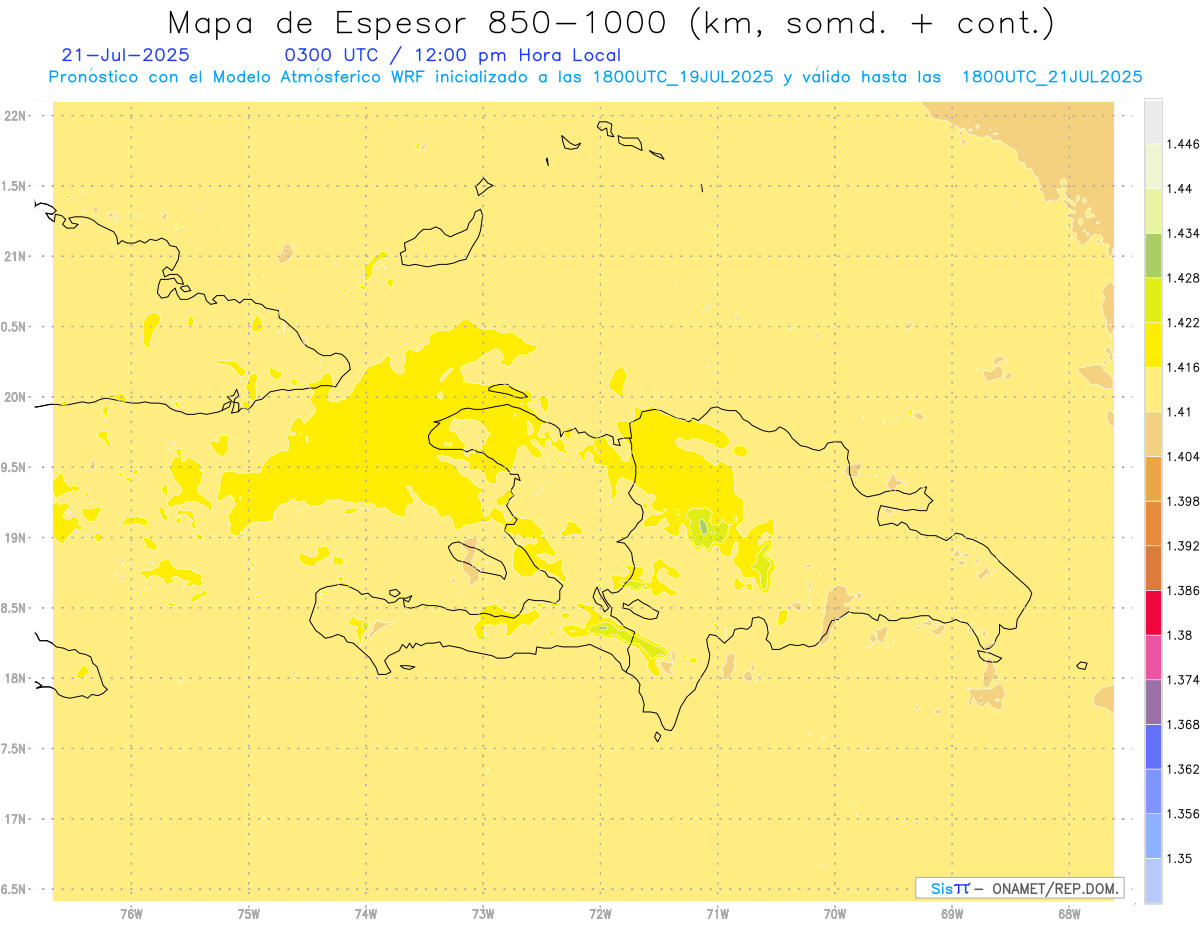The width and height of the screenshot is (1200, 927).
Task: Select the '1.398' colorbar label
Action: coord(1183,501)
